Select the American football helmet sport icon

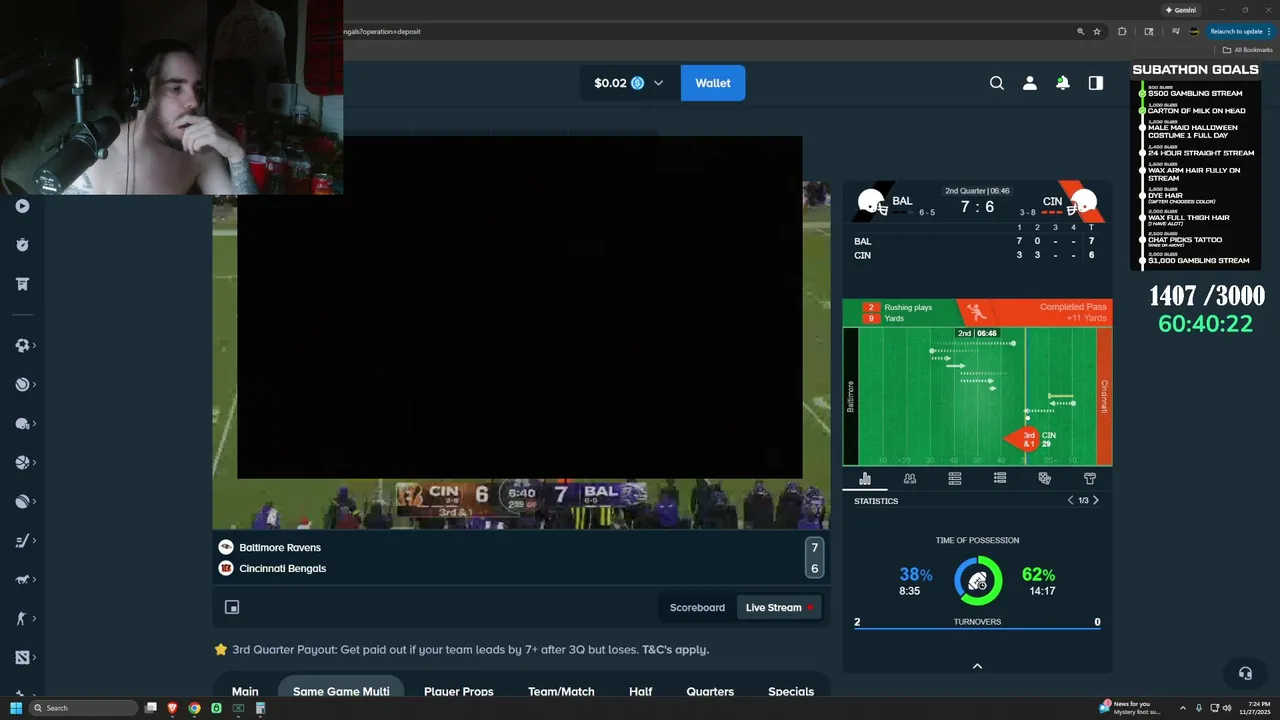[22, 423]
